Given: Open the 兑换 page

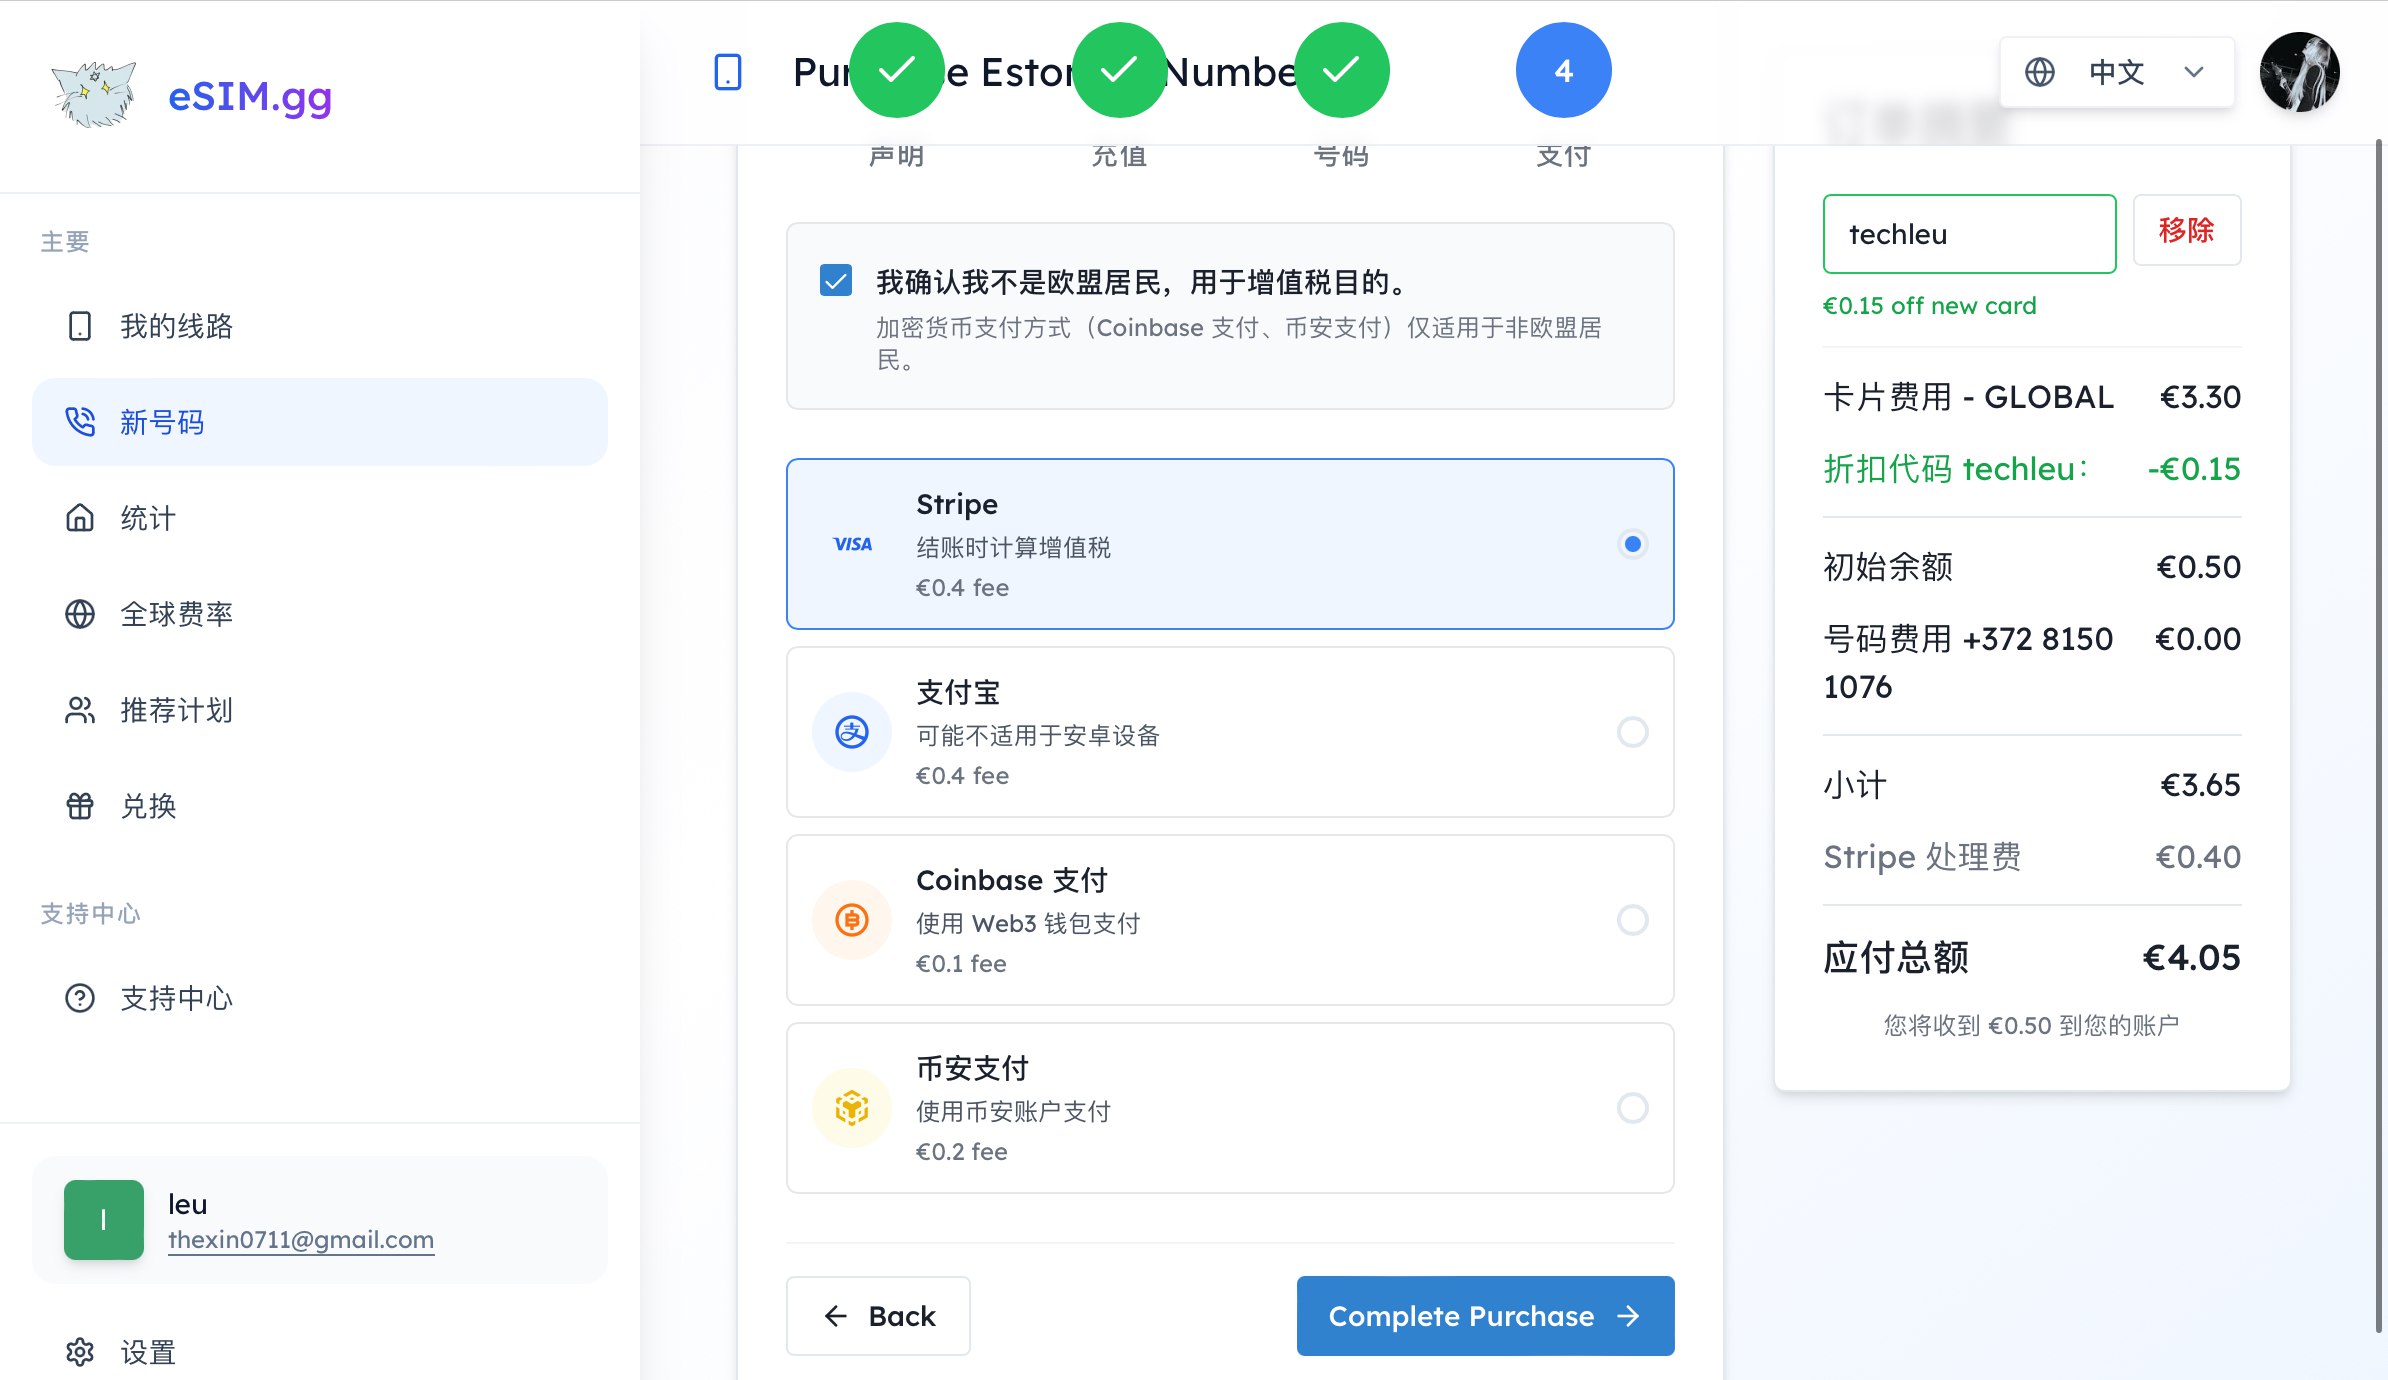Looking at the screenshot, I should pyautogui.click(x=320, y=806).
